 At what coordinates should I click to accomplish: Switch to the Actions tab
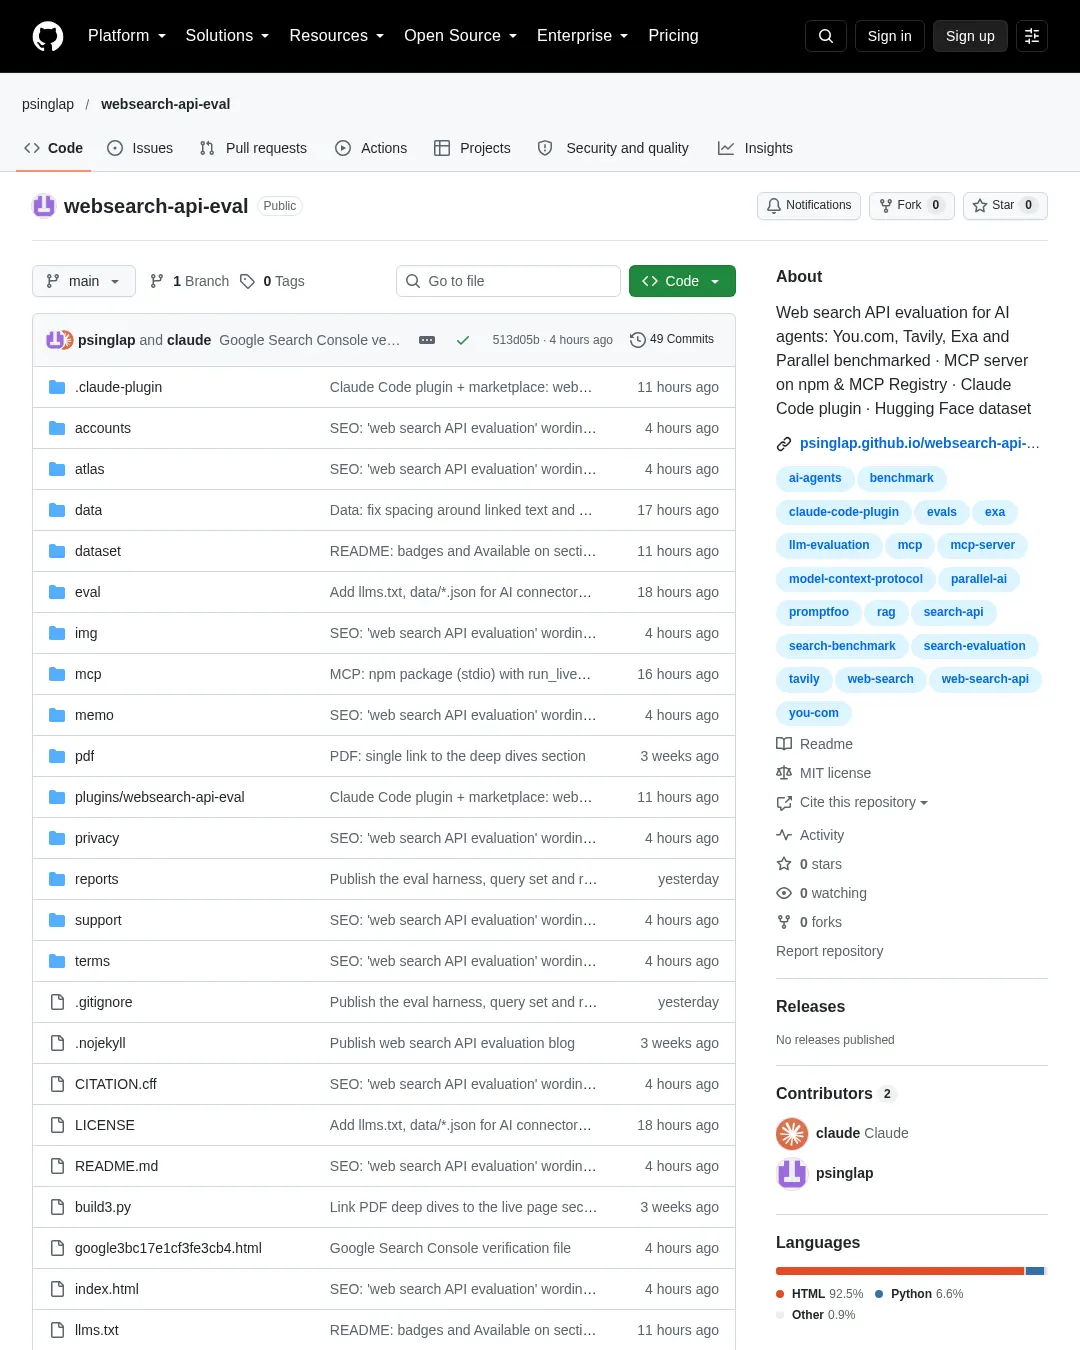(371, 148)
